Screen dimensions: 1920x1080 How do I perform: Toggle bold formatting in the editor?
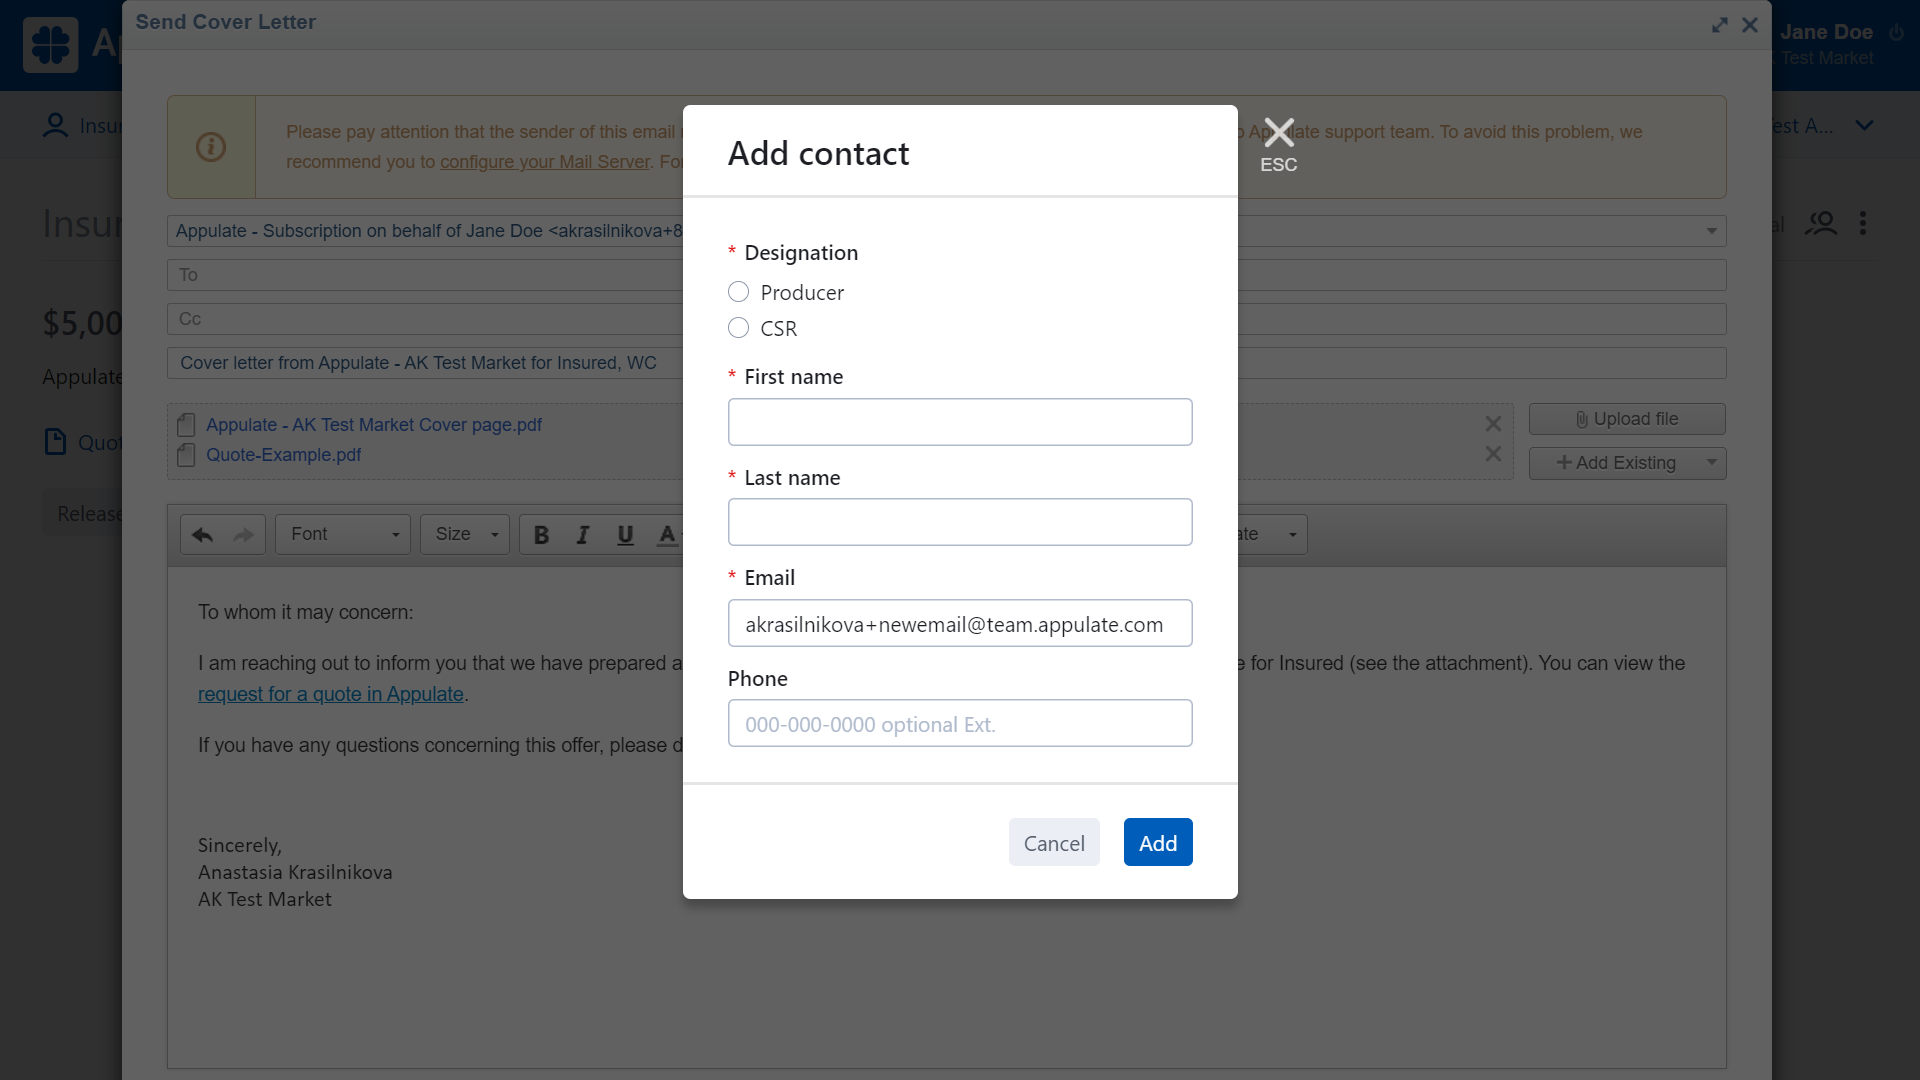tap(541, 535)
